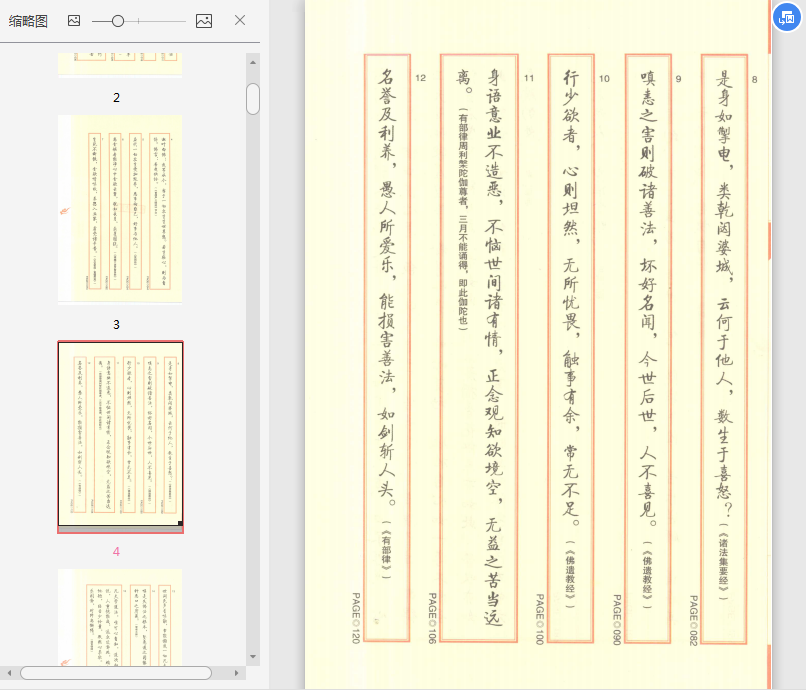Click the large thumbnail size icon

(x=204, y=21)
